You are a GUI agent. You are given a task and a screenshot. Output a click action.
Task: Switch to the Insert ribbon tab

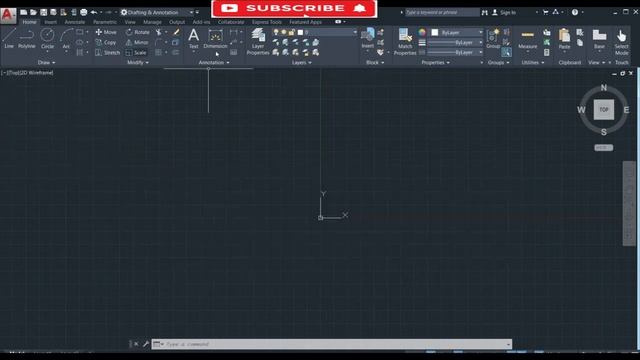pyautogui.click(x=51, y=22)
